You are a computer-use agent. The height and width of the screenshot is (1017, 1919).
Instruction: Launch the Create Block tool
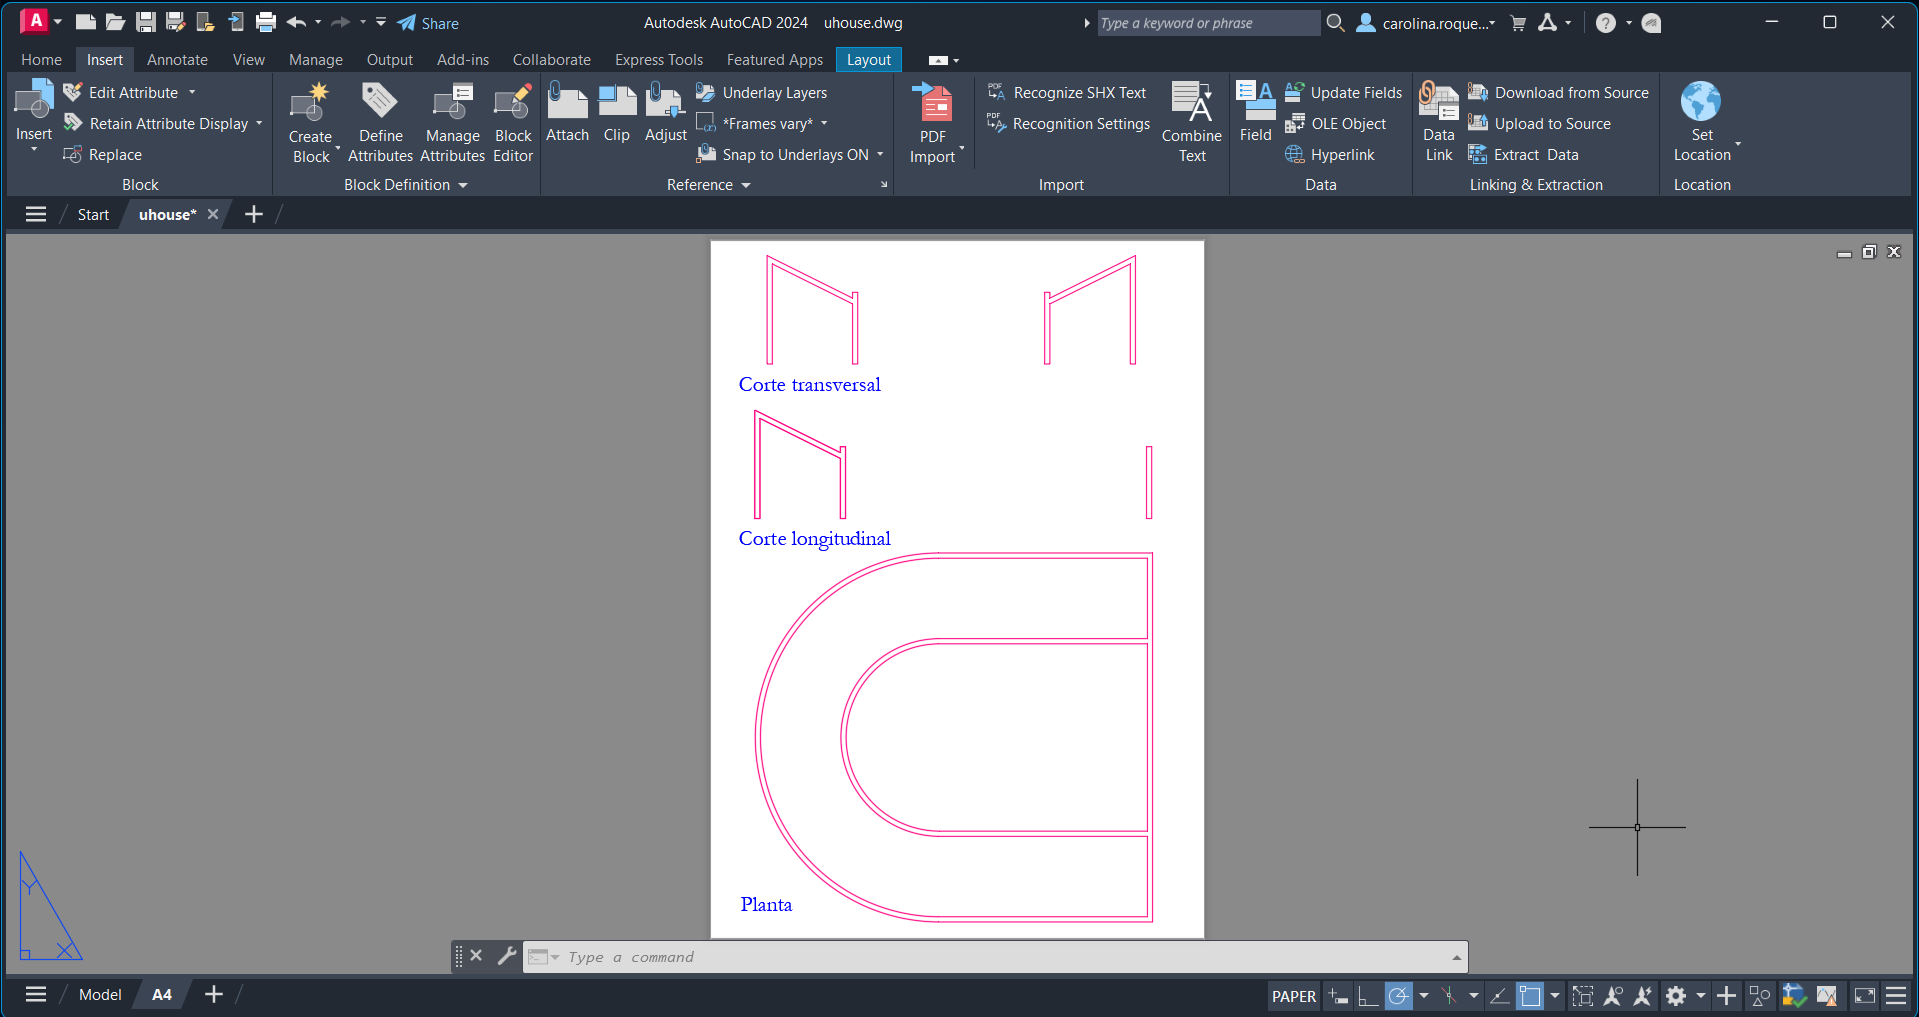(x=311, y=123)
